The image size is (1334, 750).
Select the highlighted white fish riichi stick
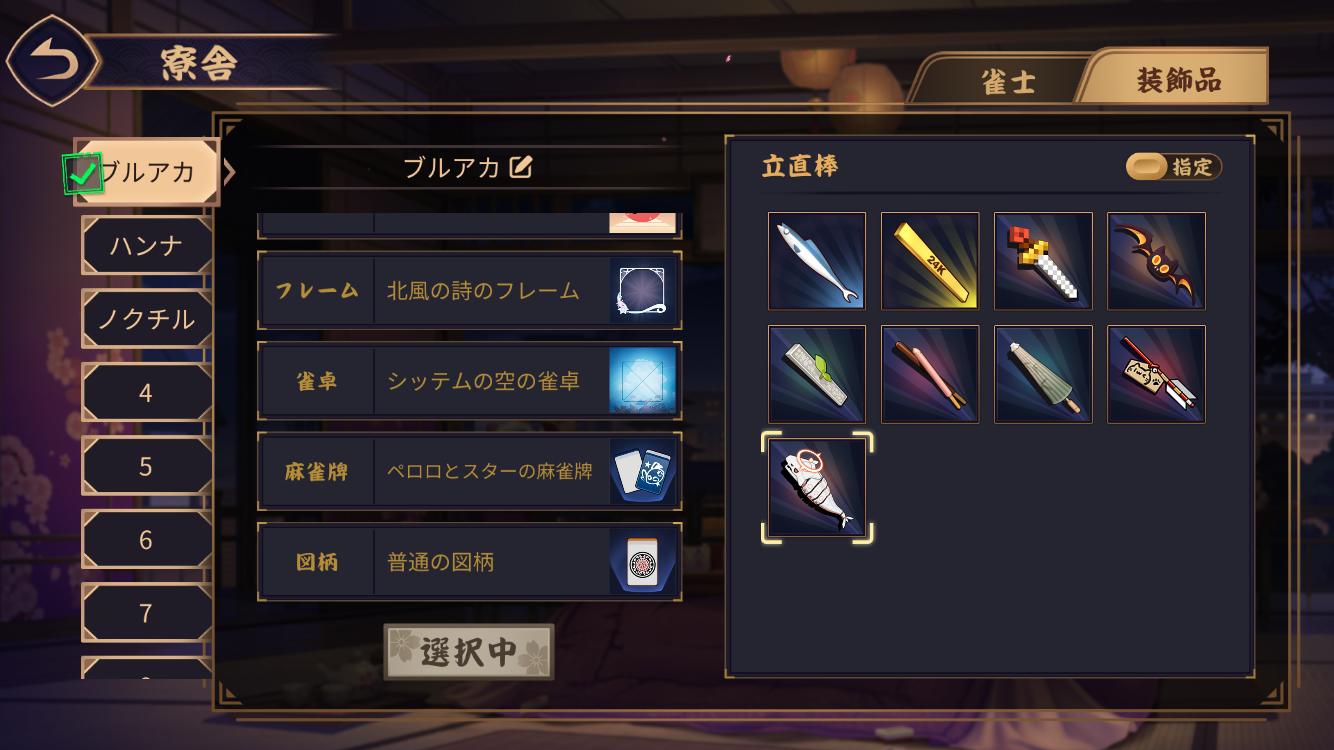point(817,487)
